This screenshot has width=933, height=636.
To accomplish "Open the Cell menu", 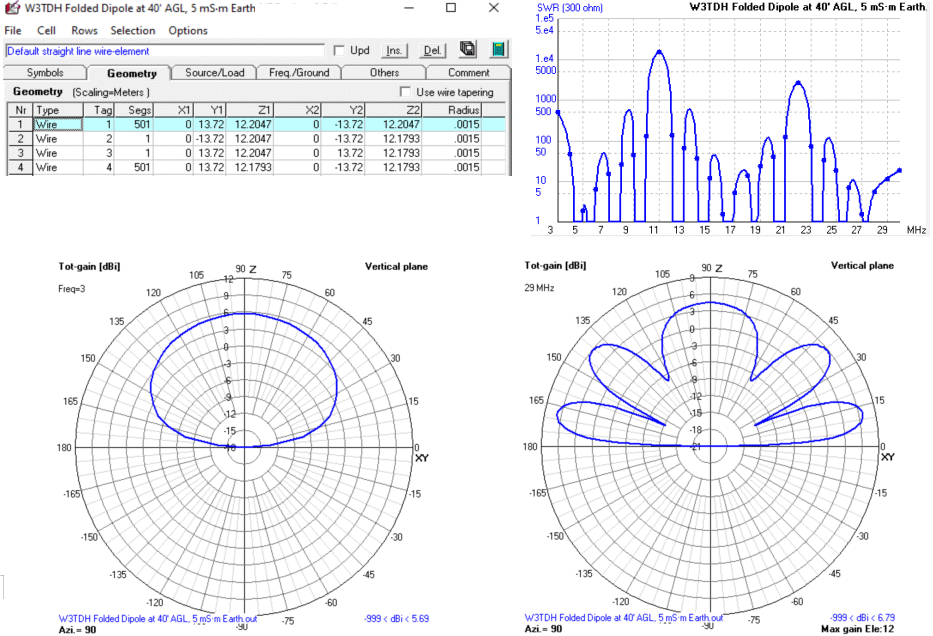I will click(46, 30).
